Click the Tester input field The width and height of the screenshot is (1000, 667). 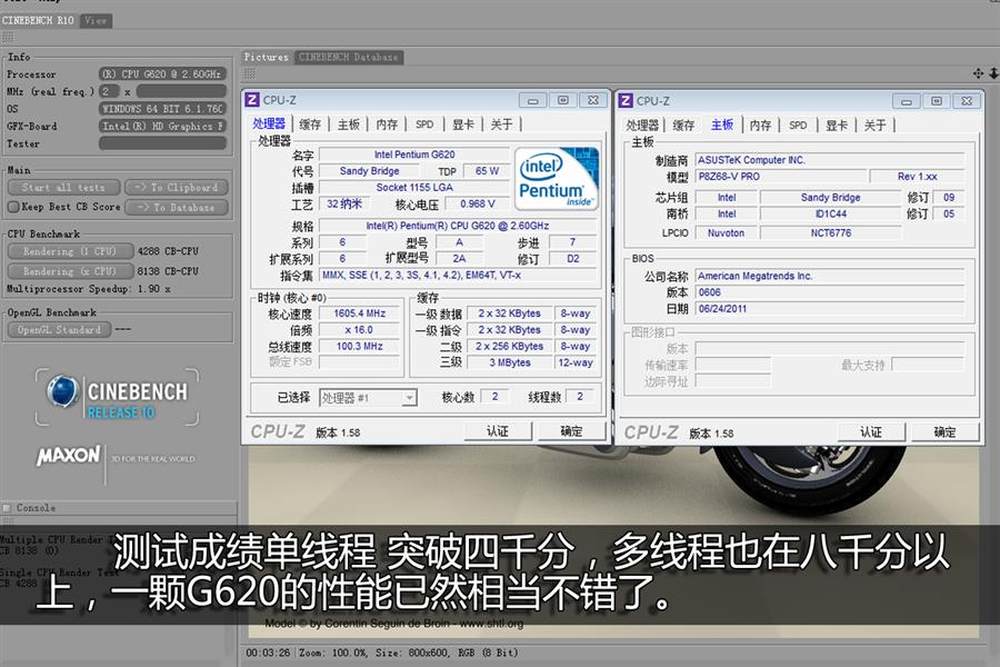pyautogui.click(x=162, y=144)
